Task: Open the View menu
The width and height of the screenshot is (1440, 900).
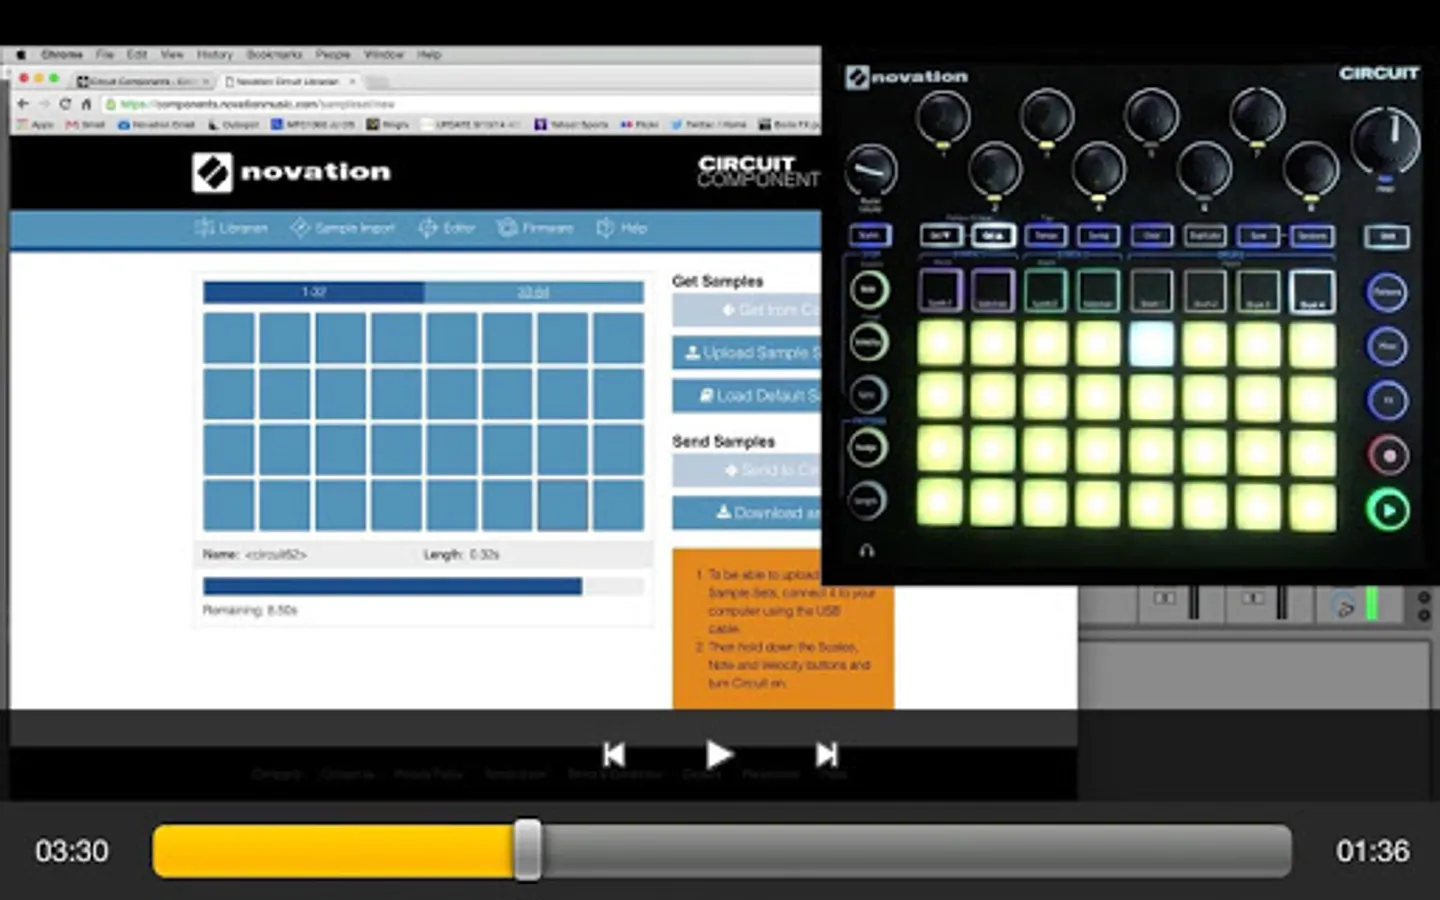Action: (x=172, y=55)
